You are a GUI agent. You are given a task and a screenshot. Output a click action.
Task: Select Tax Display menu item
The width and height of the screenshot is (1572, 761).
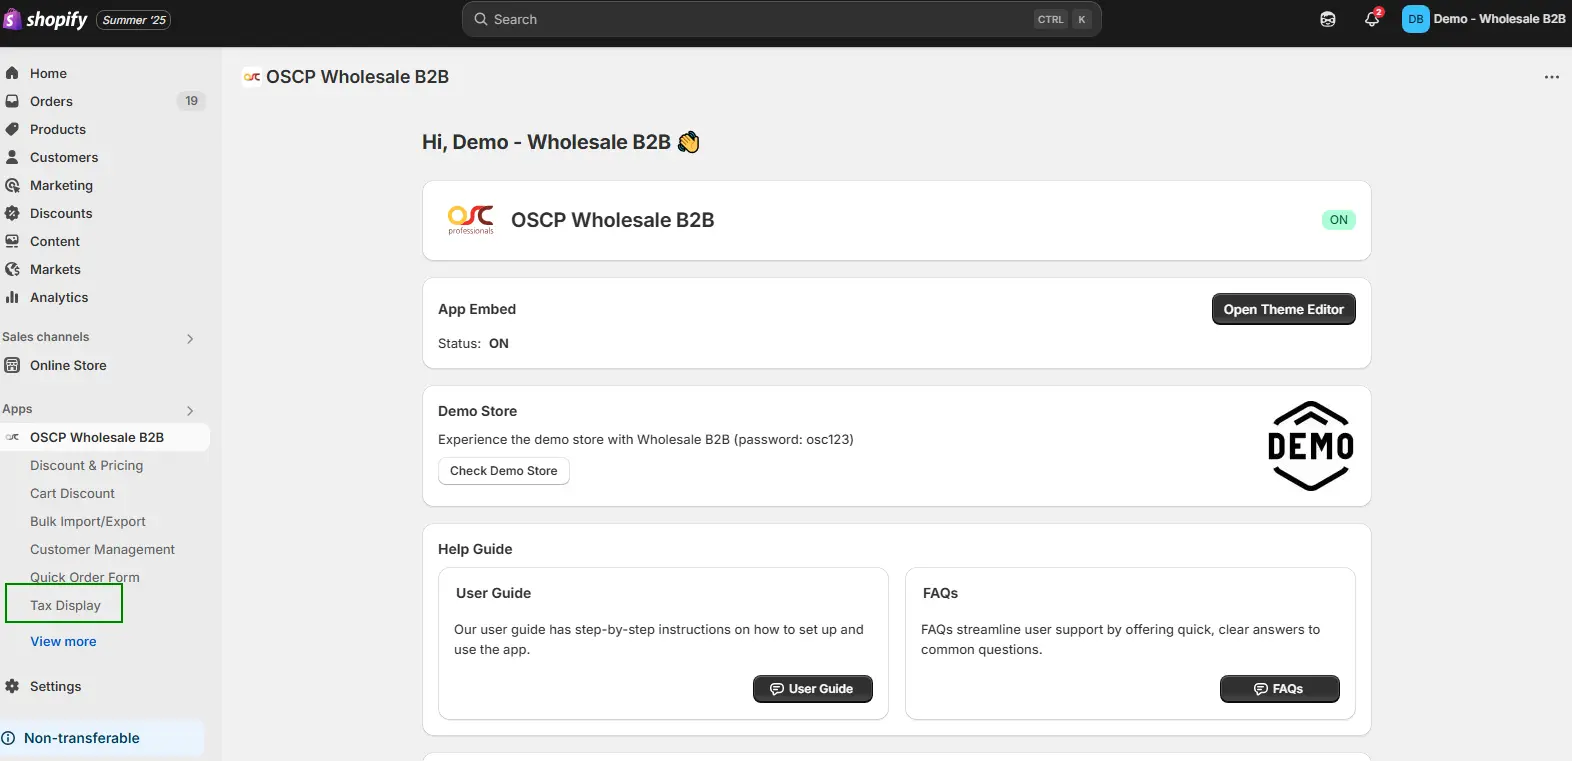pyautogui.click(x=65, y=605)
